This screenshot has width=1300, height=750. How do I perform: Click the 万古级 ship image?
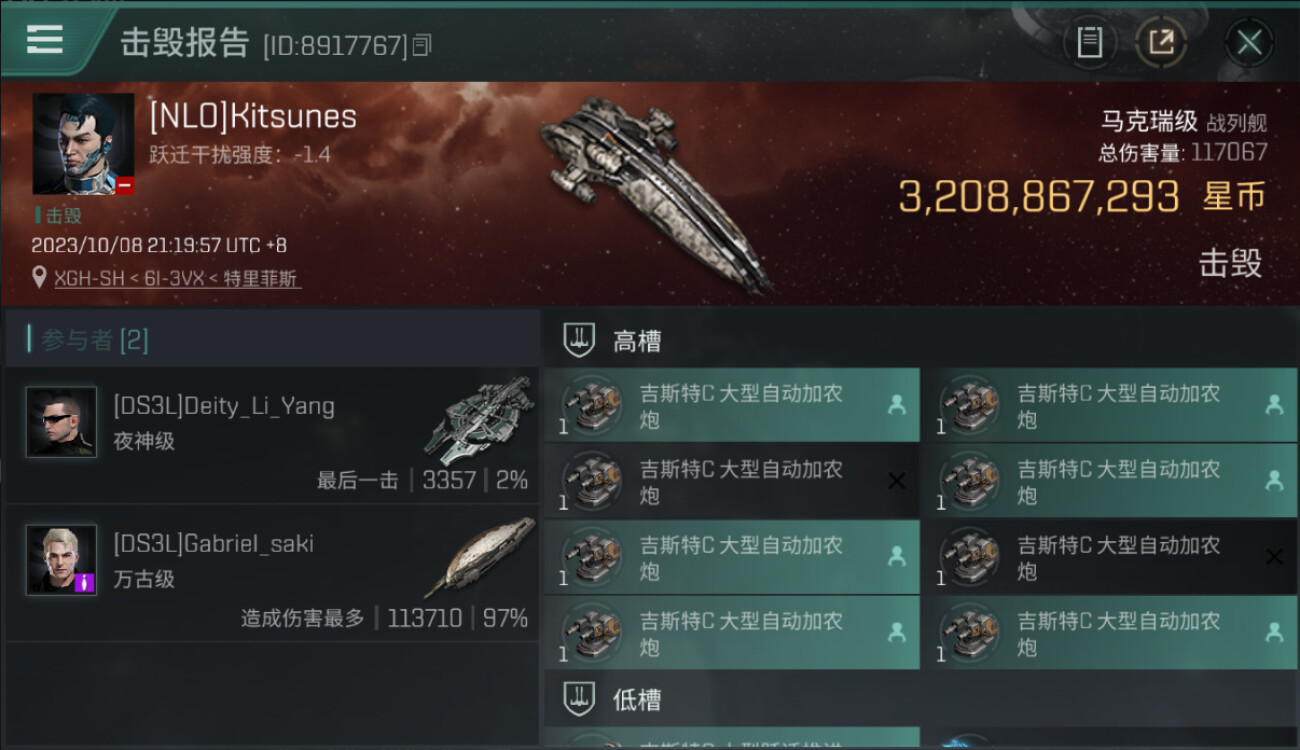click(479, 555)
